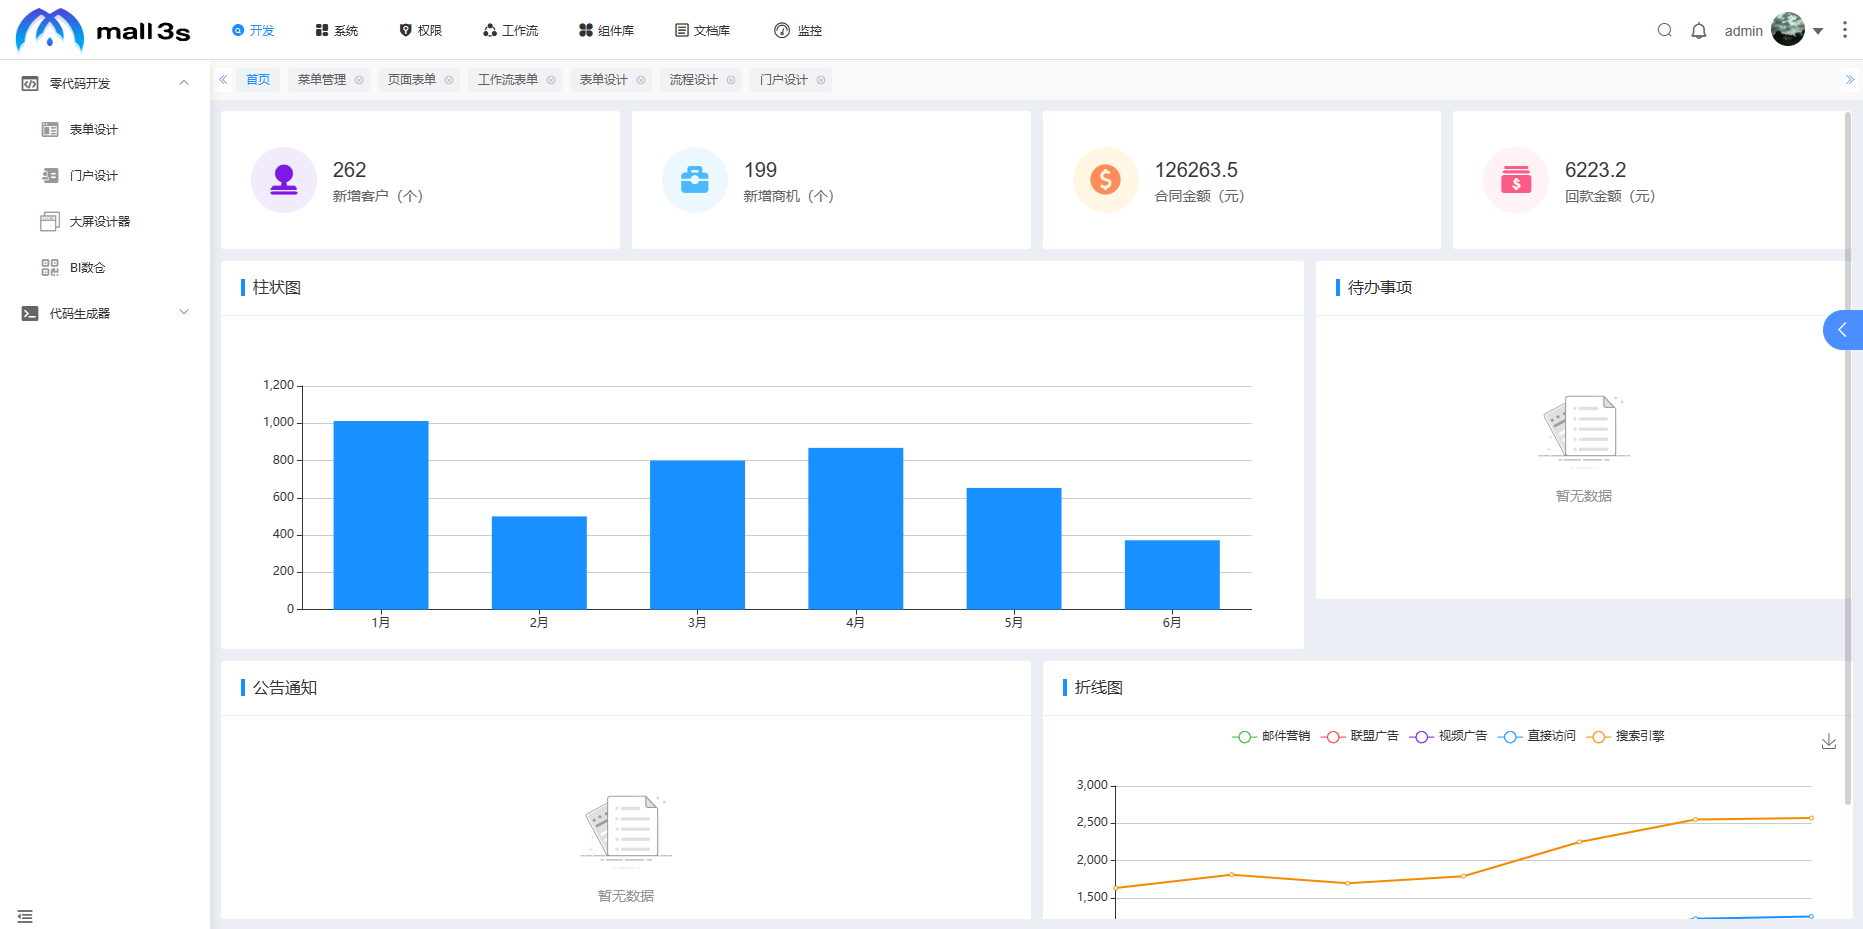Viewport: 1863px width, 929px height.
Task: Click the 126263.5 合同金额 value
Action: (1196, 170)
